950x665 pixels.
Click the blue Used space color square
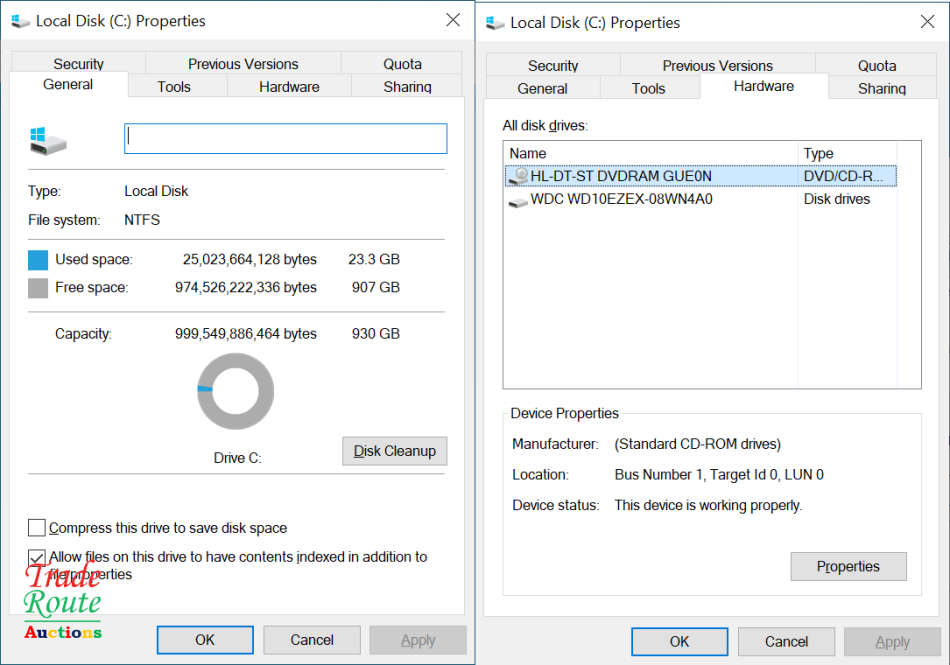pyautogui.click(x=38, y=260)
